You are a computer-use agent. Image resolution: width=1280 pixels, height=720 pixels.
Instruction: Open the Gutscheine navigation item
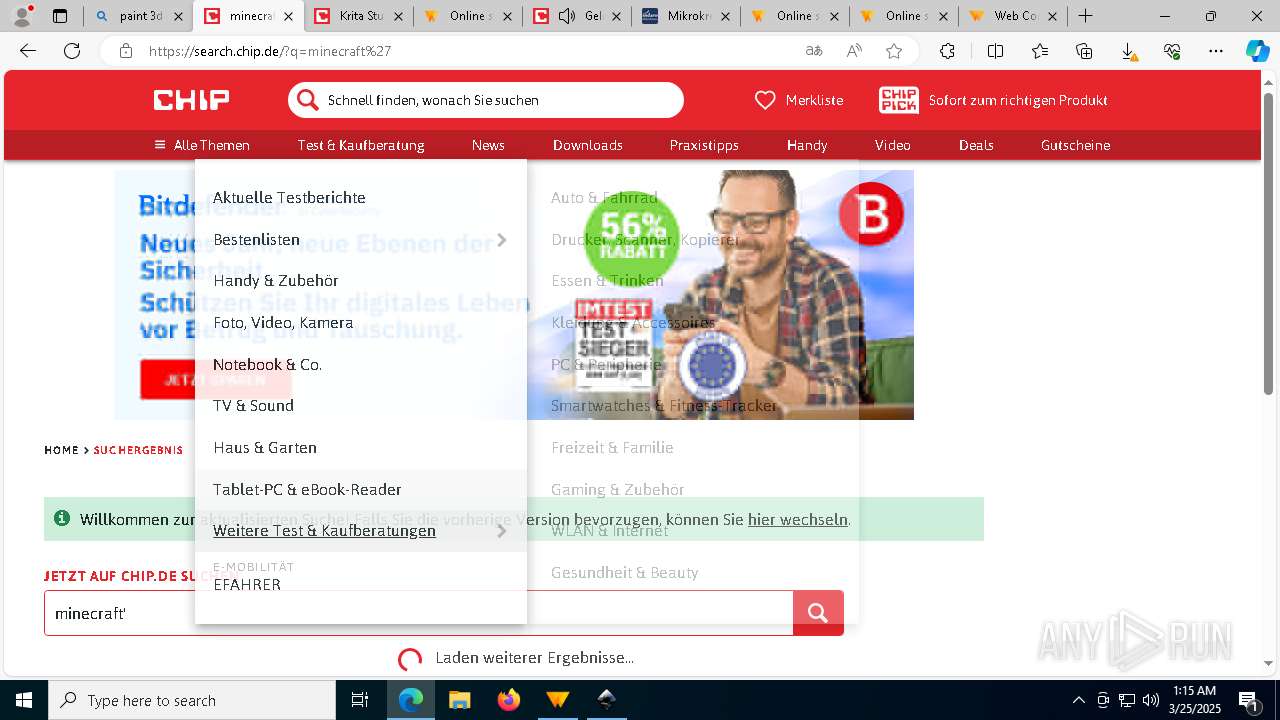coord(1075,145)
